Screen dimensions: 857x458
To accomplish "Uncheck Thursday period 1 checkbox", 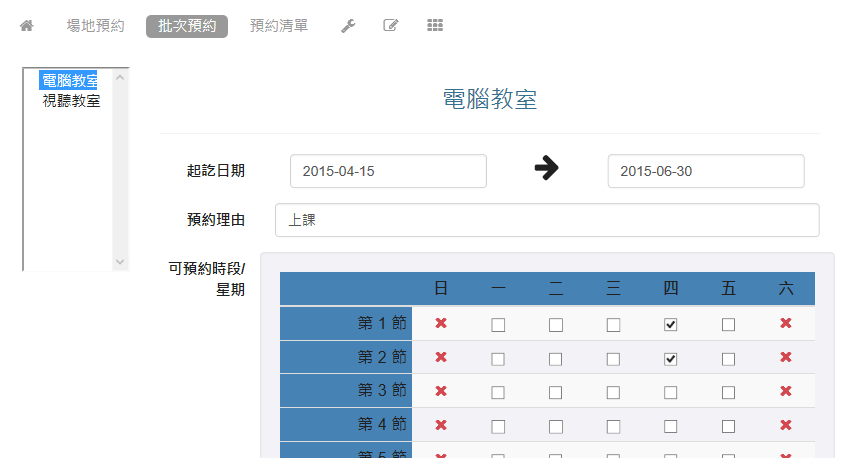I will pyautogui.click(x=671, y=324).
